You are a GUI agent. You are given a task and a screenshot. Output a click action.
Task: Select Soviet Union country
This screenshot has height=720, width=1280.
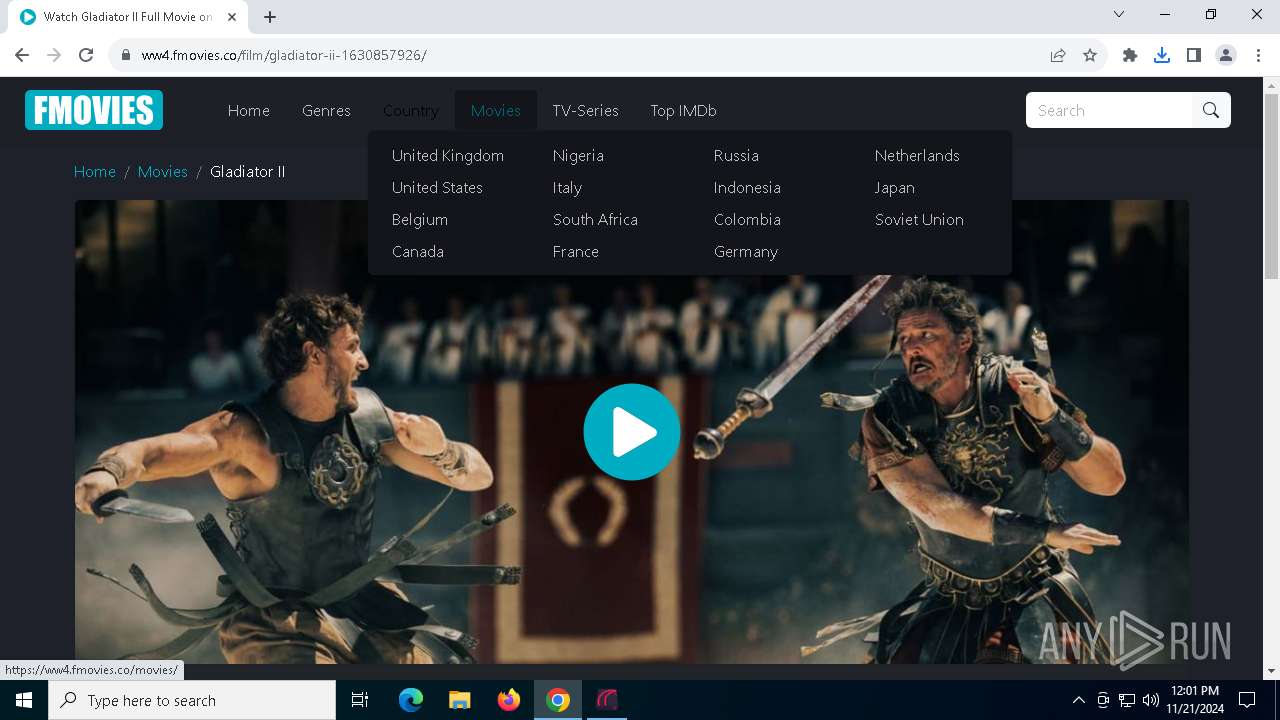(x=919, y=219)
